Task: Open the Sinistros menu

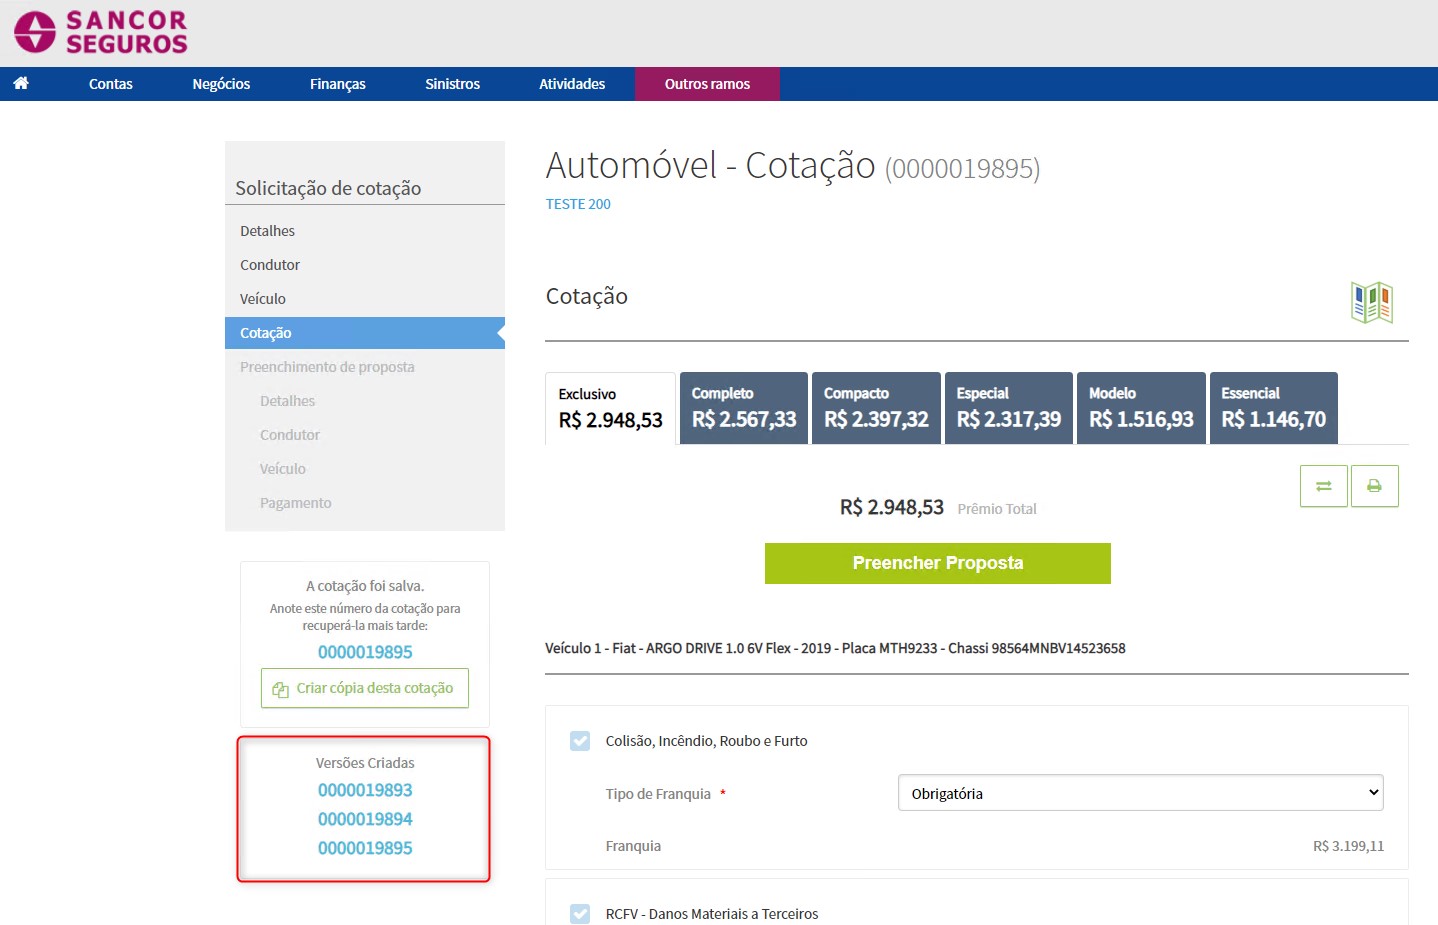Action: coord(452,84)
